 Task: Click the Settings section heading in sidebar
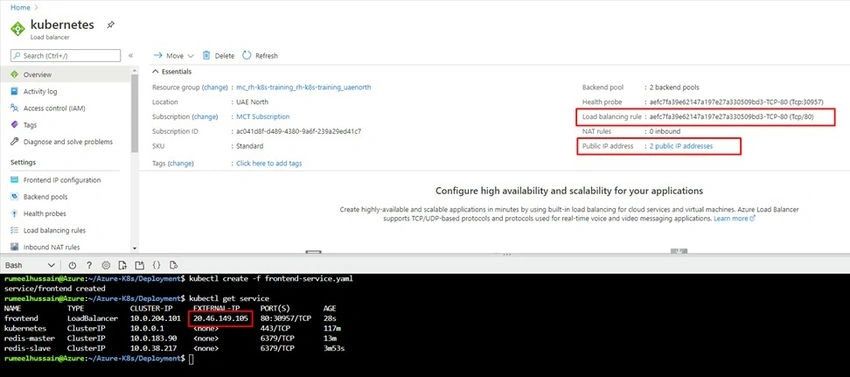(23, 162)
